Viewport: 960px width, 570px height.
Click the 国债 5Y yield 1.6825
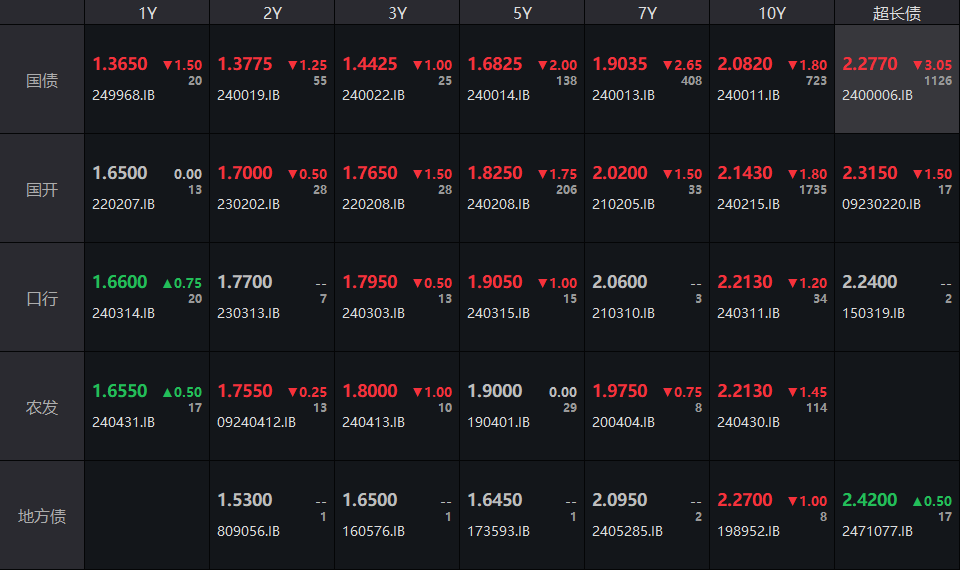click(x=495, y=64)
